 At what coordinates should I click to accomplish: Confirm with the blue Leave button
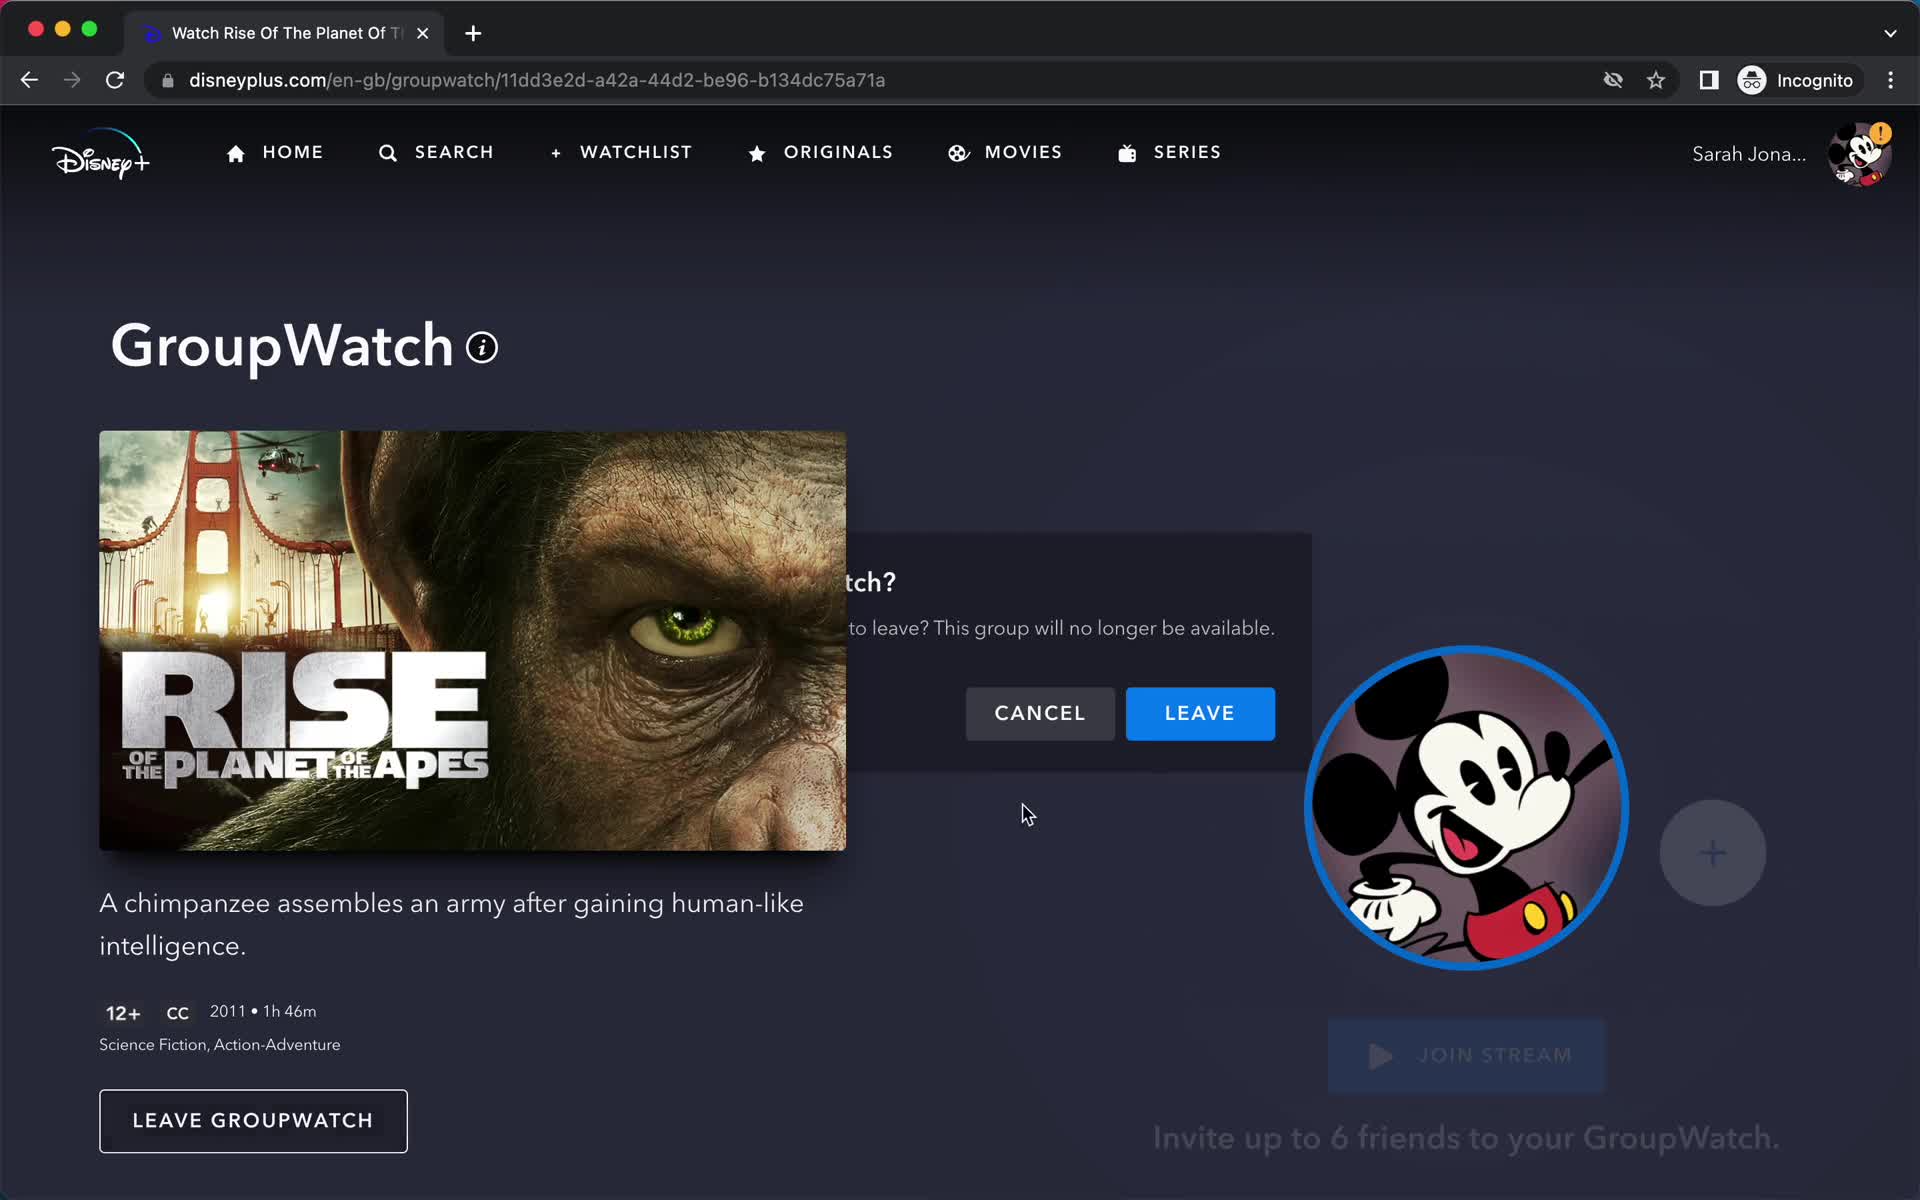pos(1200,714)
